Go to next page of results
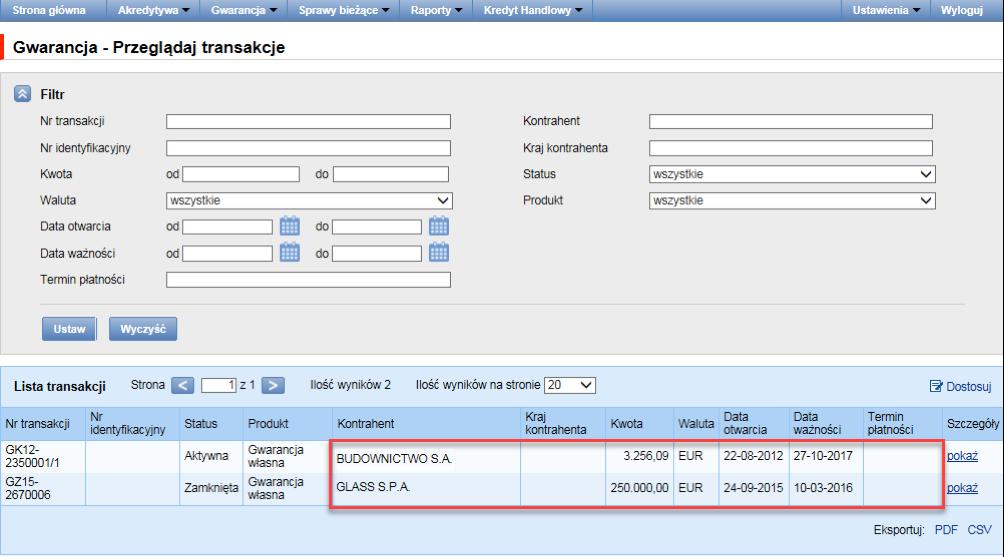 tap(273, 385)
